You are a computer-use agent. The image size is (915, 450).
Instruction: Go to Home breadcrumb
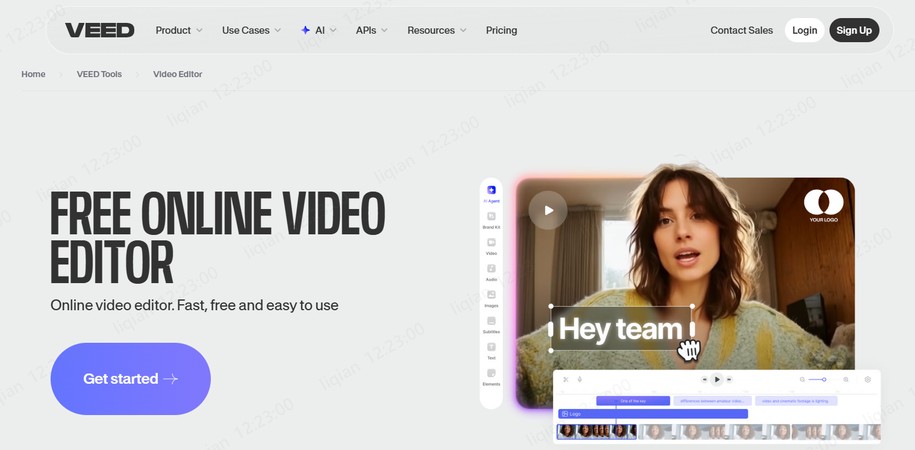point(33,74)
